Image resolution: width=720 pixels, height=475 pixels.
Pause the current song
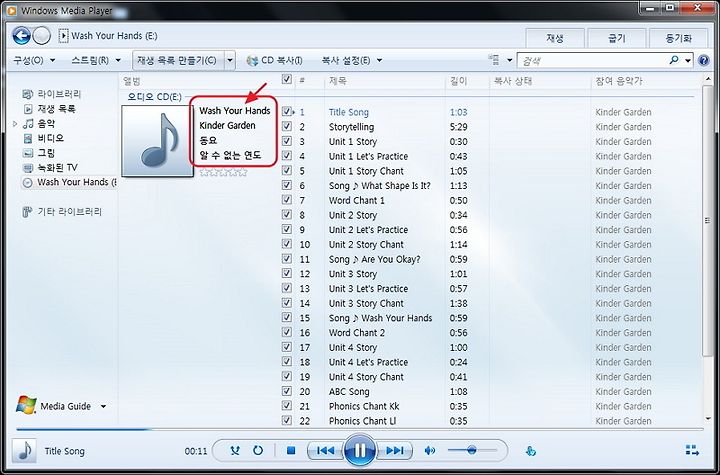[x=360, y=450]
